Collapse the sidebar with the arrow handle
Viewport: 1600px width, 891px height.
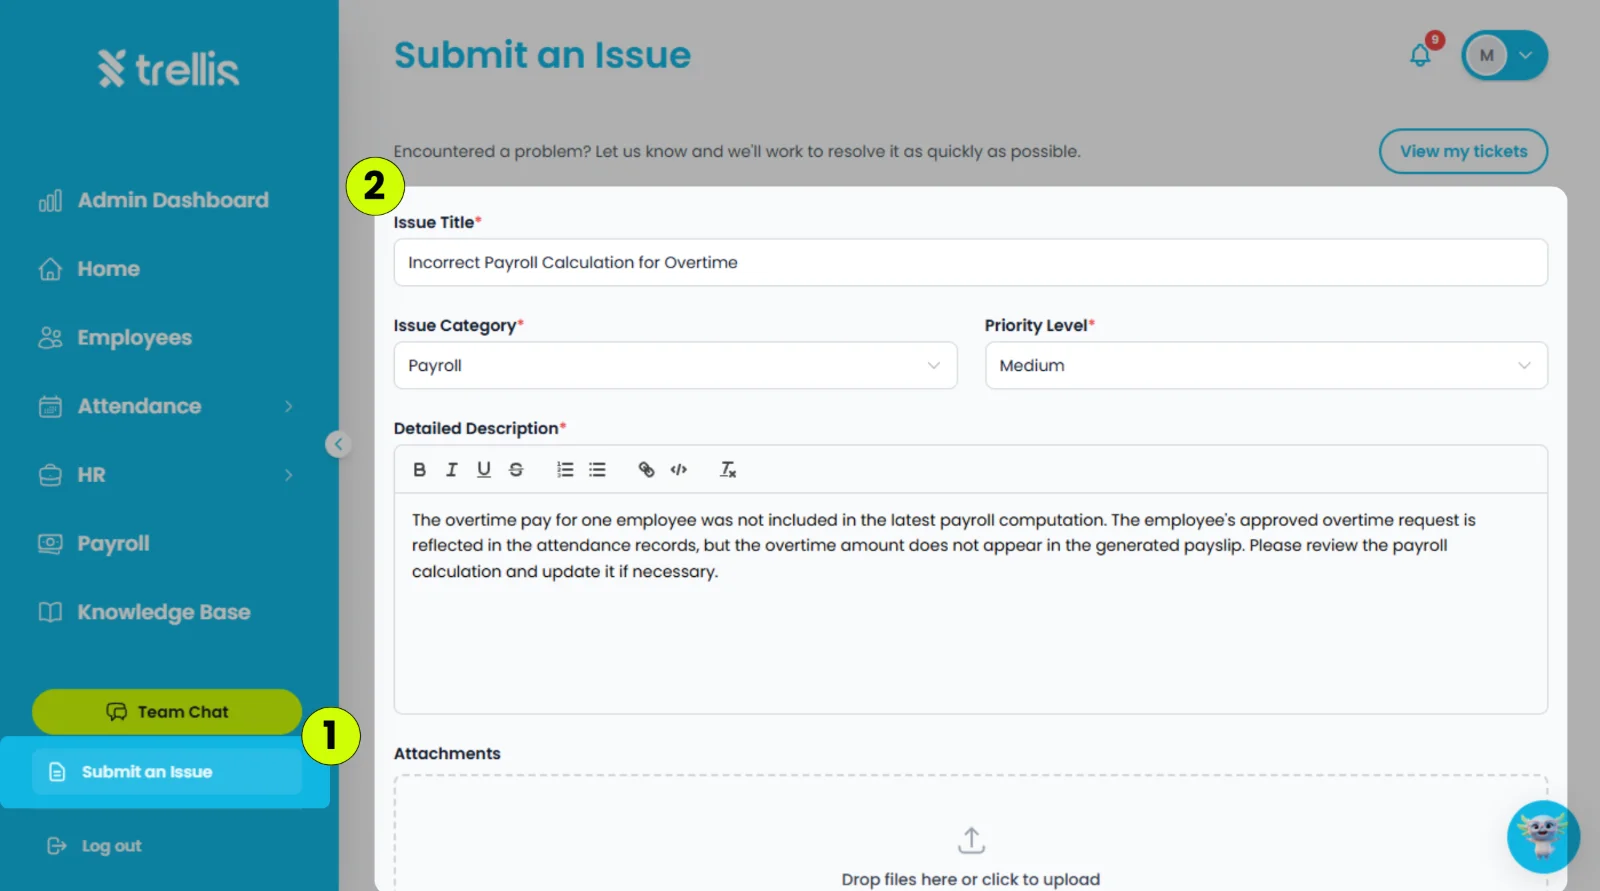coord(338,444)
